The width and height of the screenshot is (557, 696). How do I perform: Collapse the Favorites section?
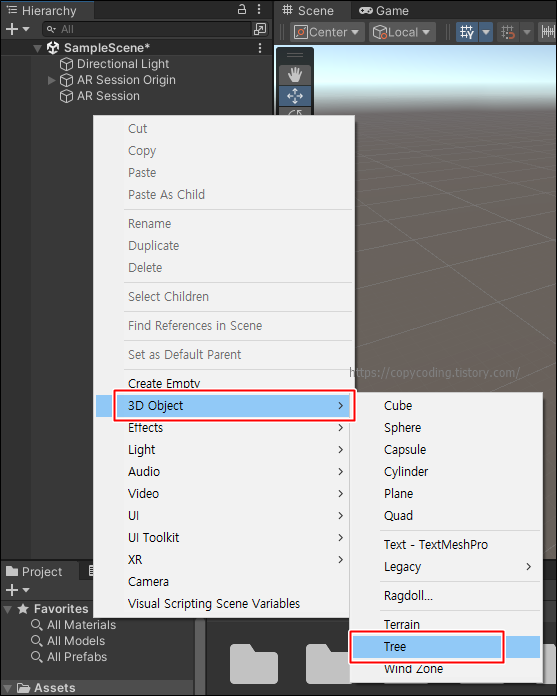point(8,609)
